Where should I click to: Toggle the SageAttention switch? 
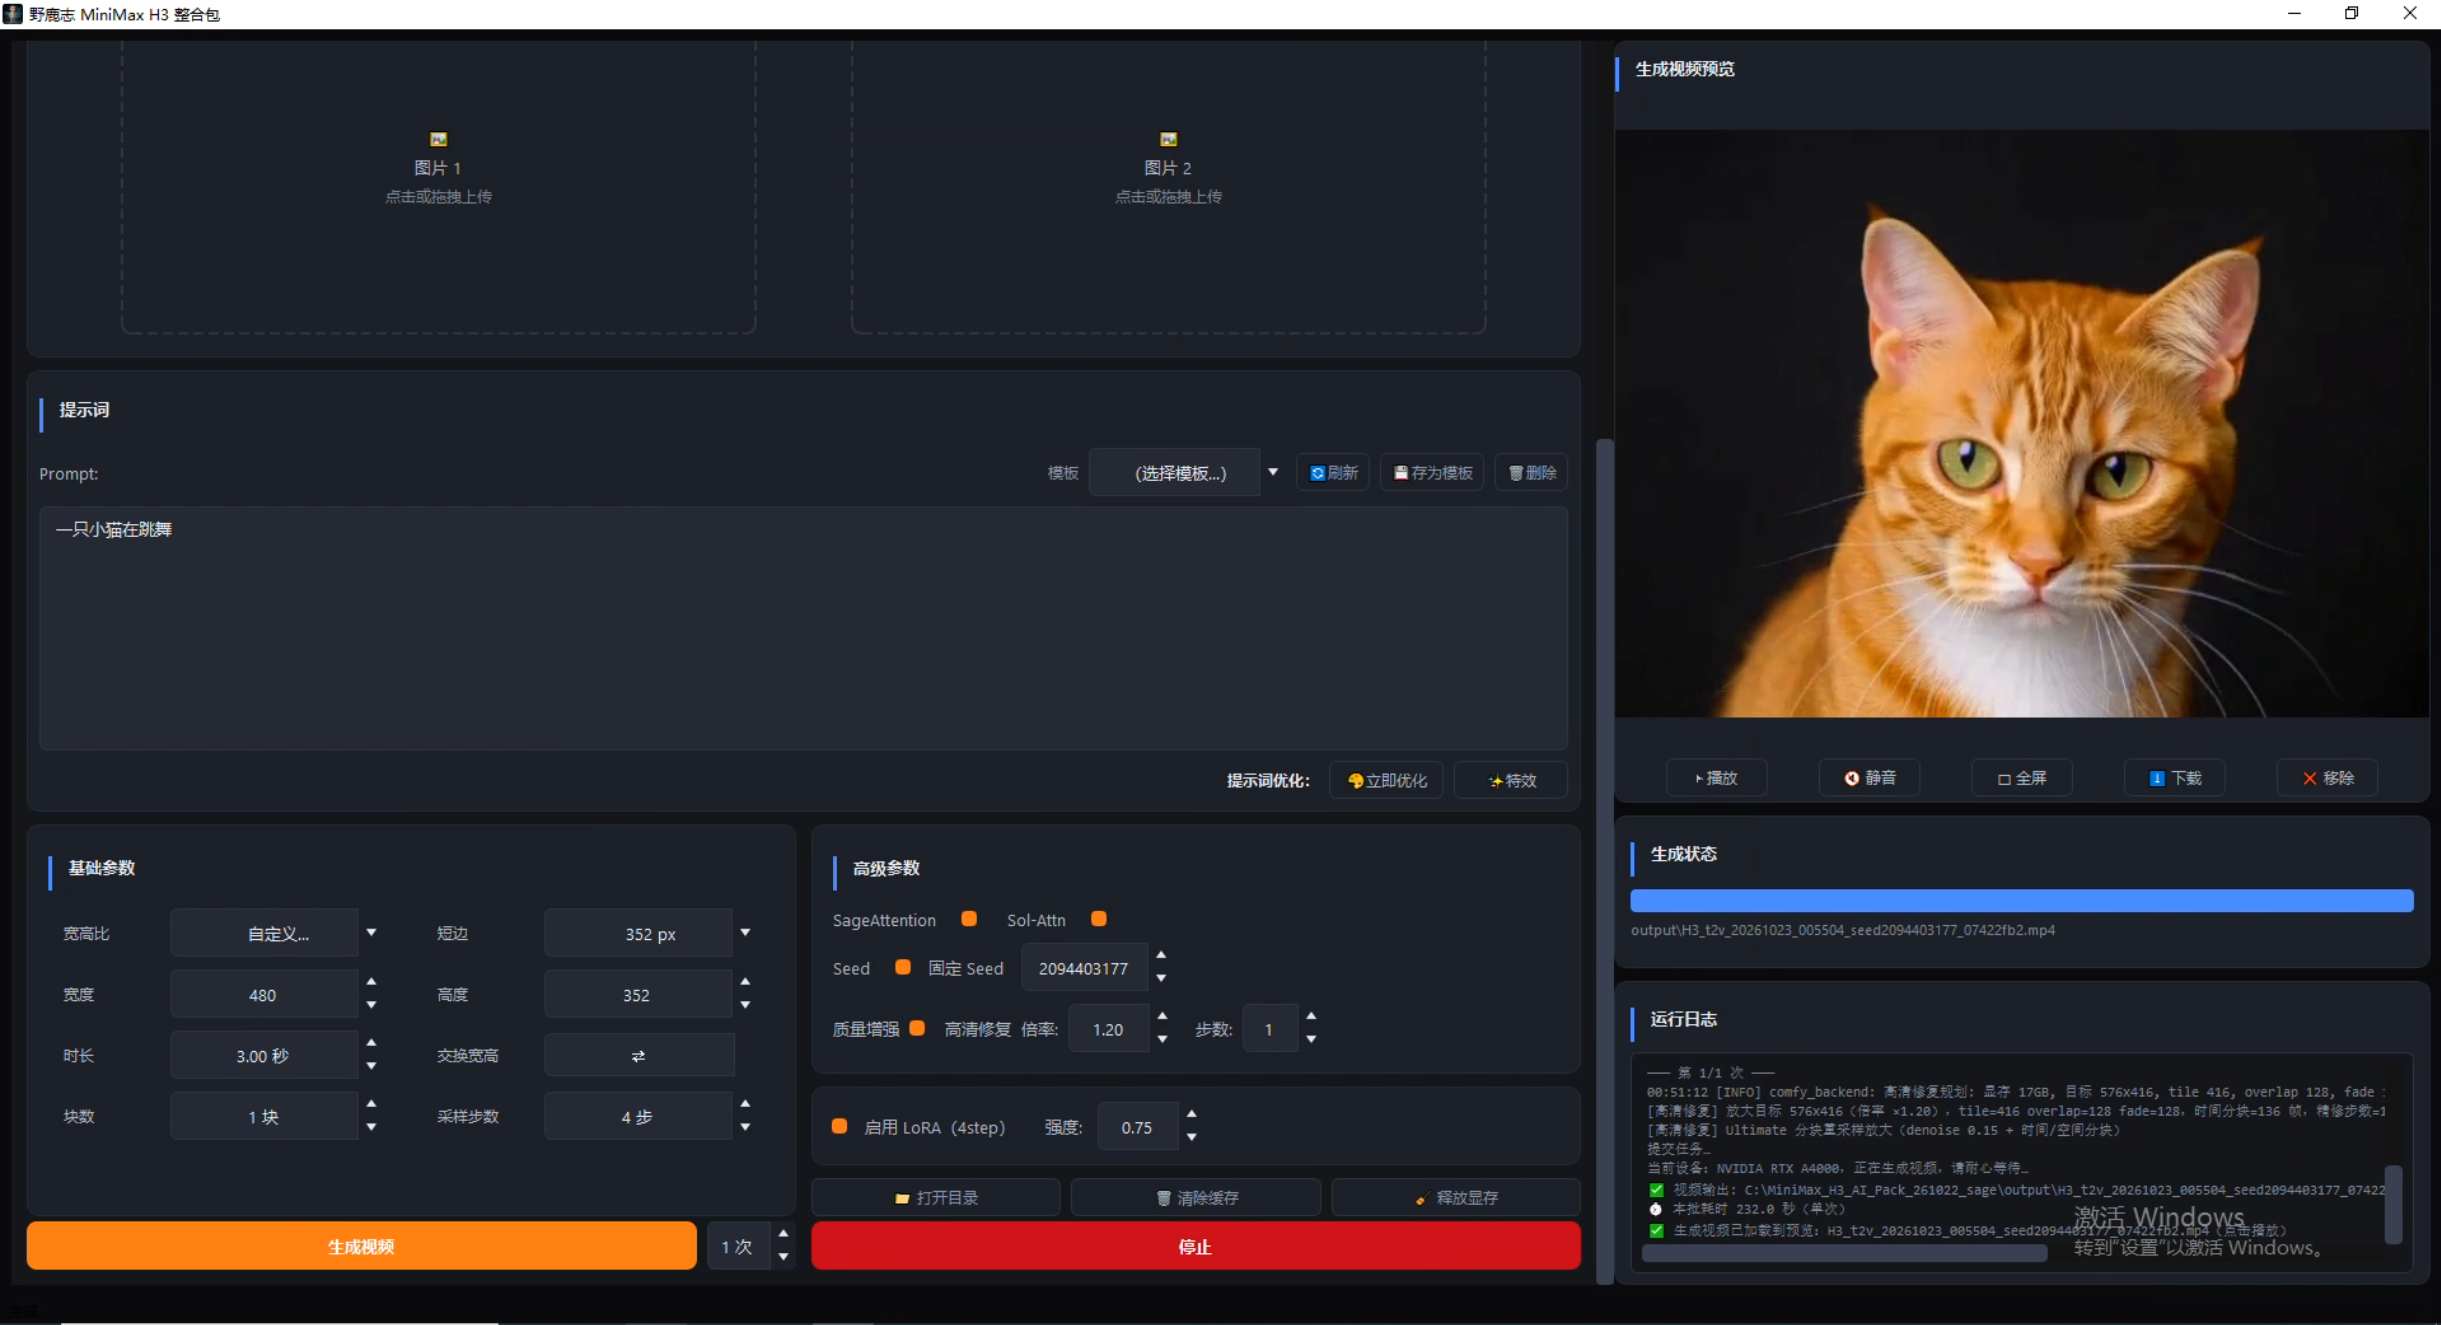(968, 919)
